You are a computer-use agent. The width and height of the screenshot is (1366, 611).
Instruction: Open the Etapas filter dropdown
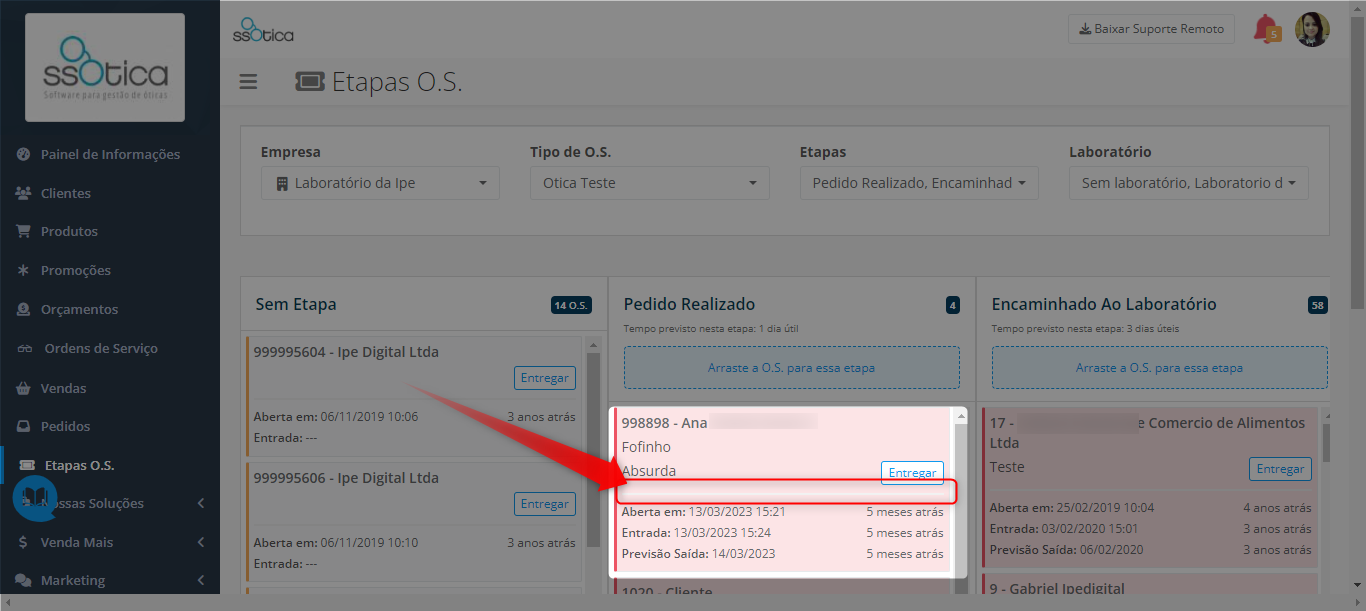coord(919,183)
